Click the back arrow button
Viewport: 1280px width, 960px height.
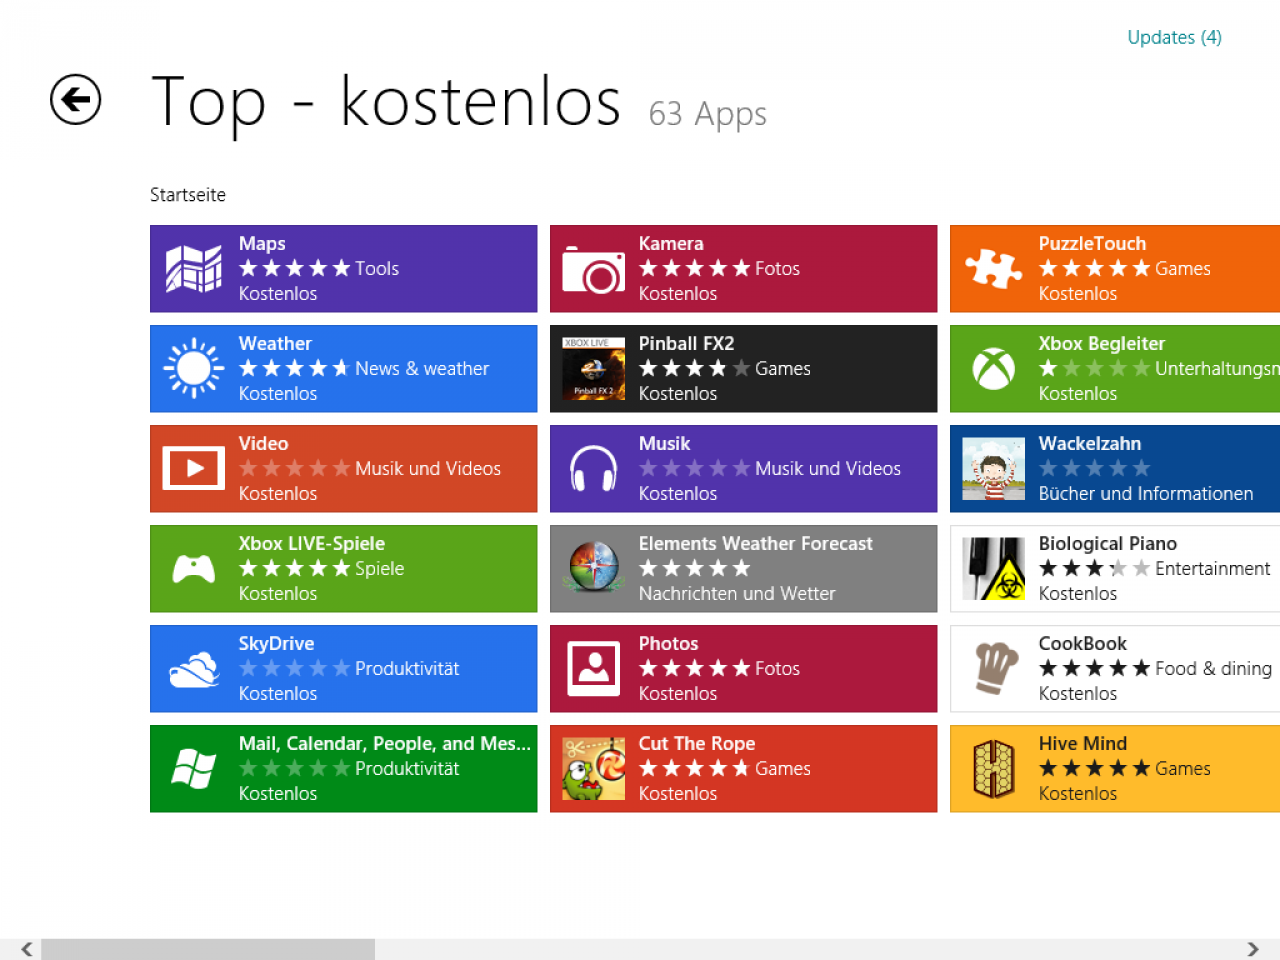coord(76,100)
